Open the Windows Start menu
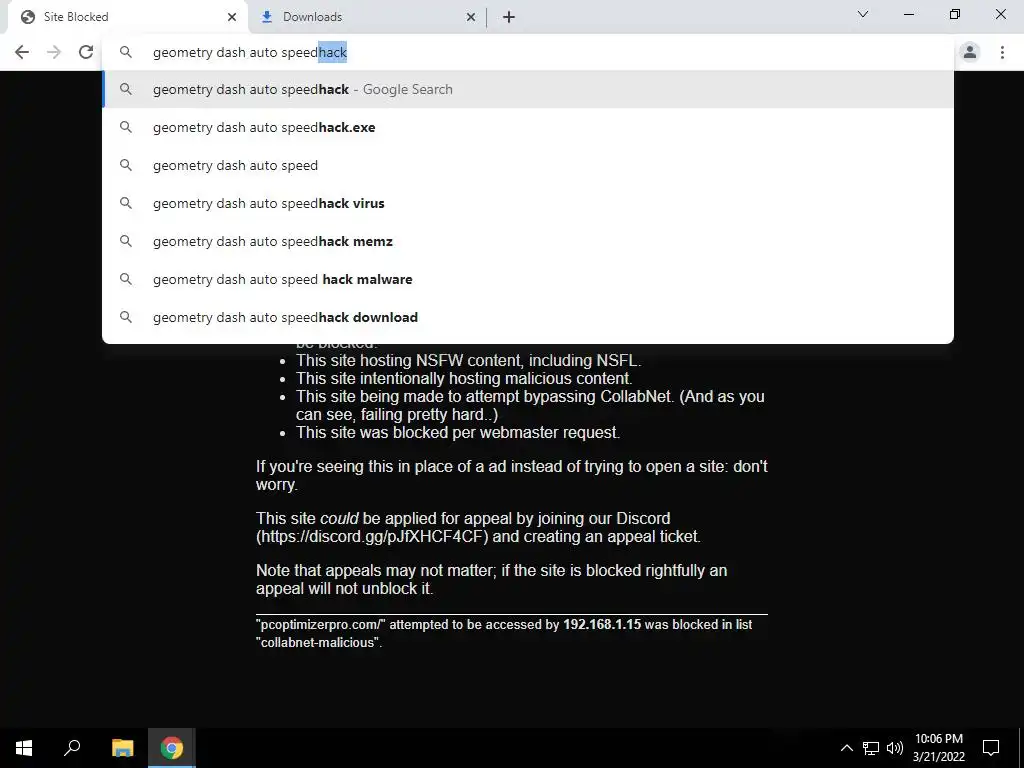Viewport: 1024px width, 768px height. click(24, 748)
